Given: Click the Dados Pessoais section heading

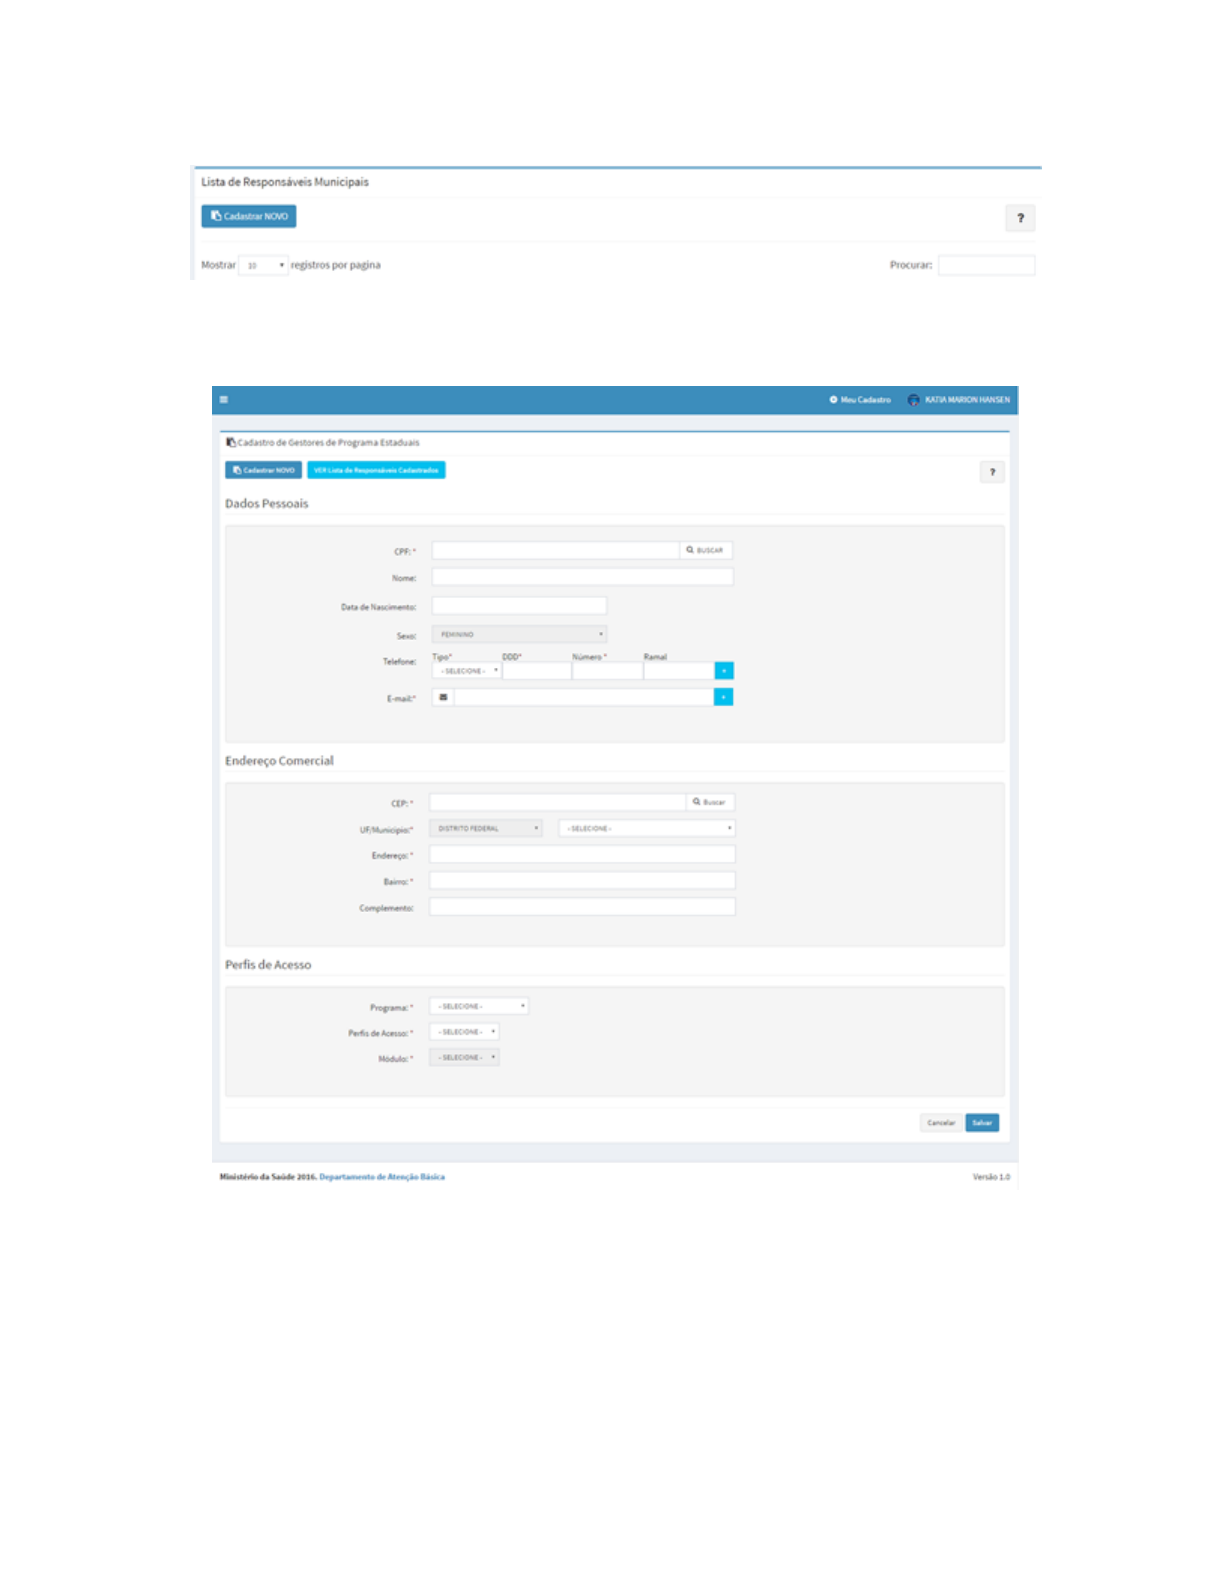Looking at the screenshot, I should (267, 503).
